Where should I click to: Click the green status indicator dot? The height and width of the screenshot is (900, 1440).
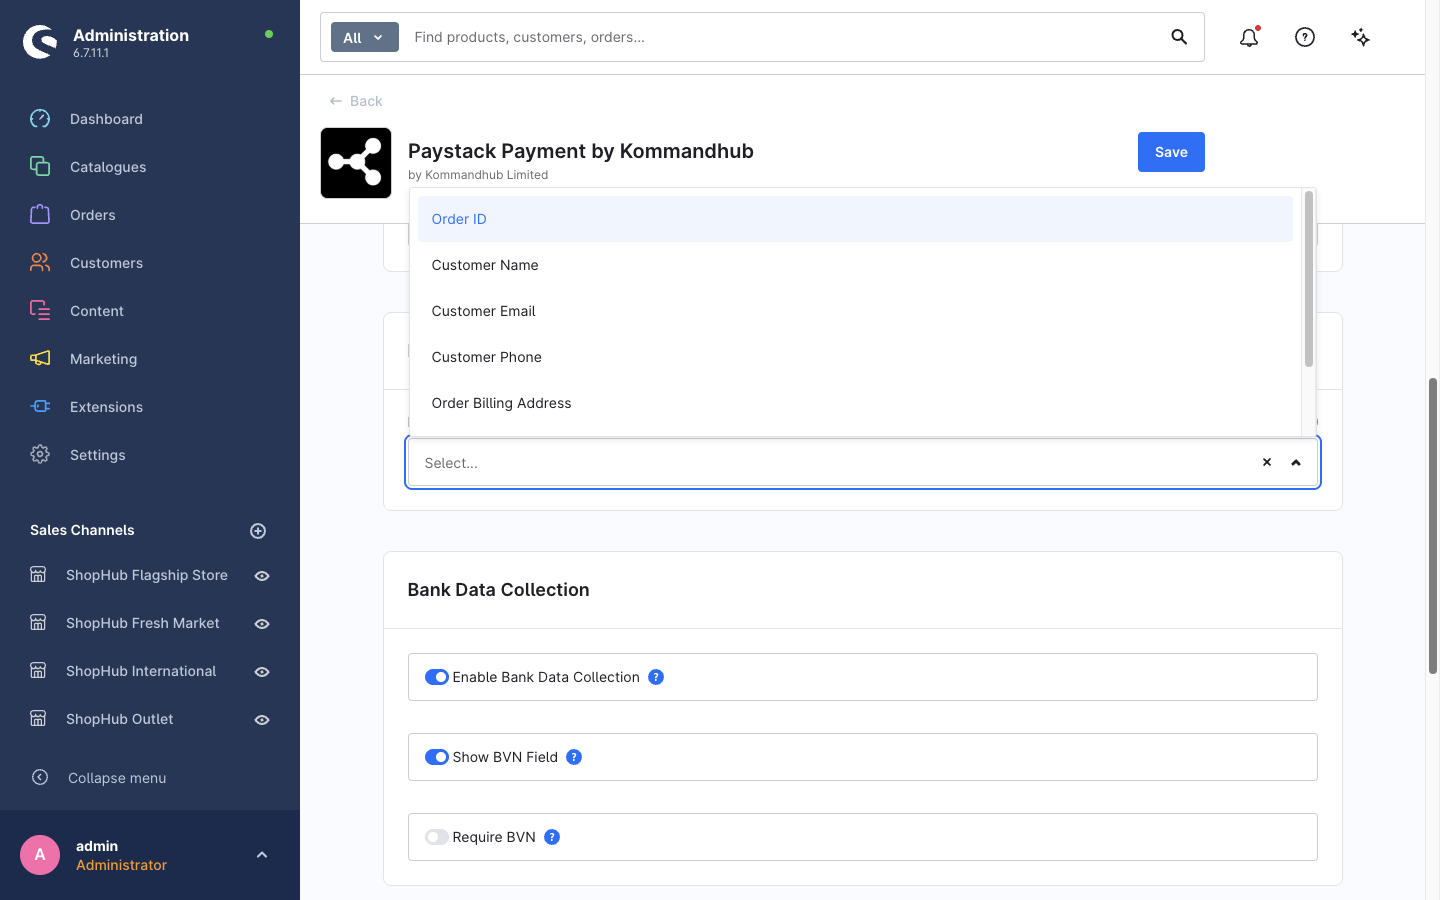coord(269,34)
